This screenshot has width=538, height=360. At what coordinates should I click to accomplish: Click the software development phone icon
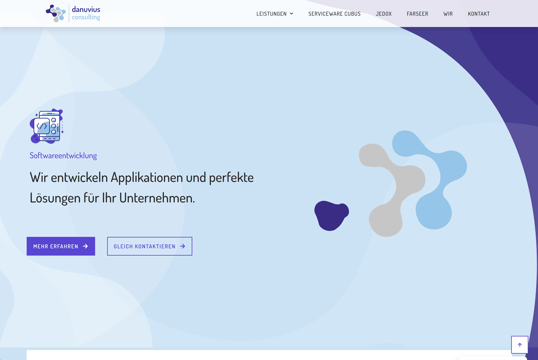pos(46,126)
